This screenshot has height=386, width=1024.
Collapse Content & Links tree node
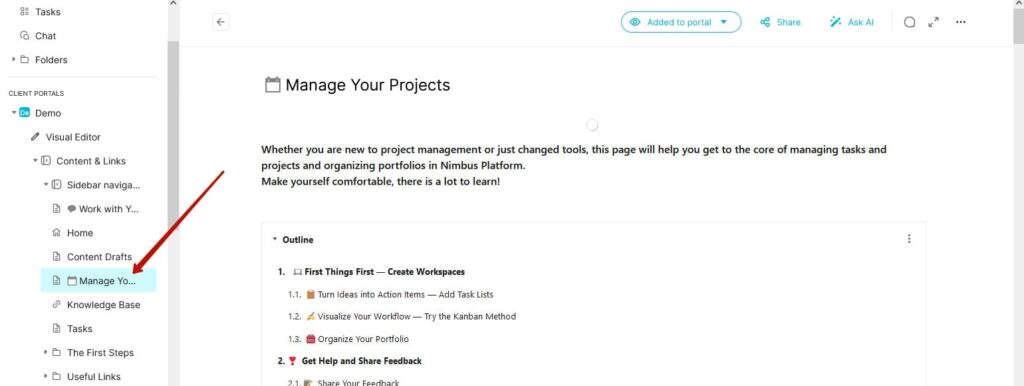click(x=35, y=161)
